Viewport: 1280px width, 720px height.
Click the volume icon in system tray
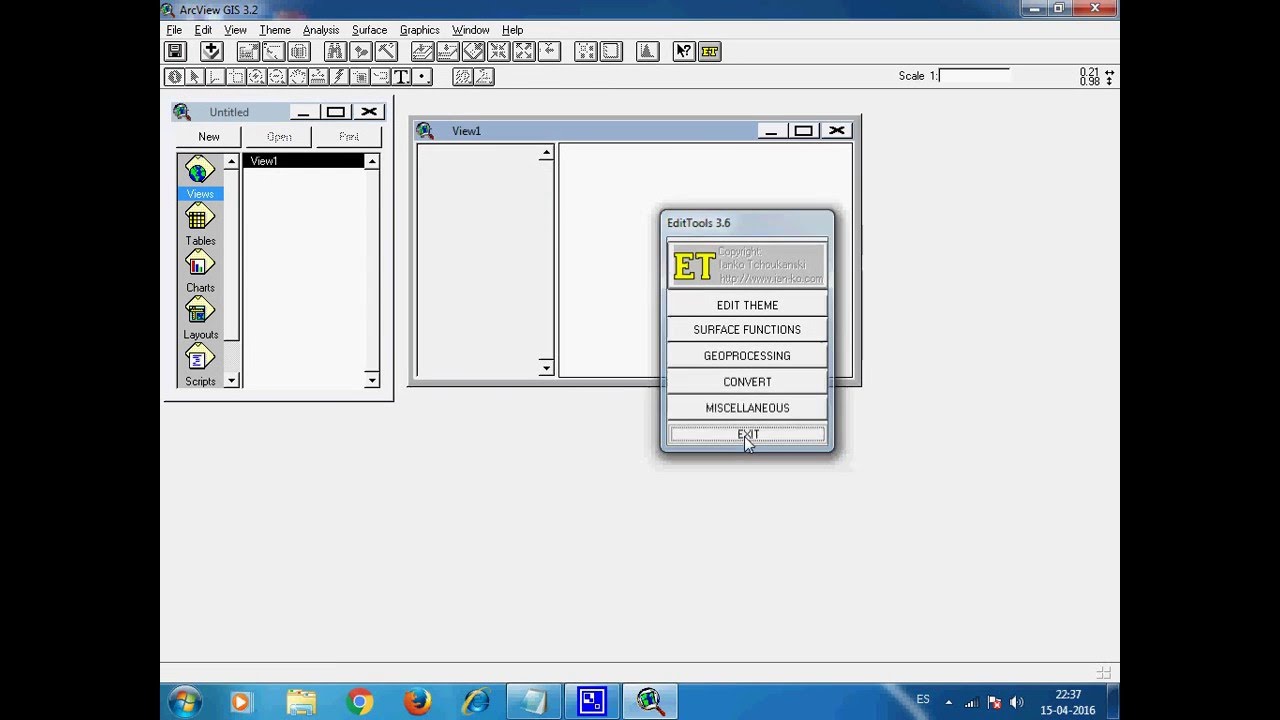1017,702
